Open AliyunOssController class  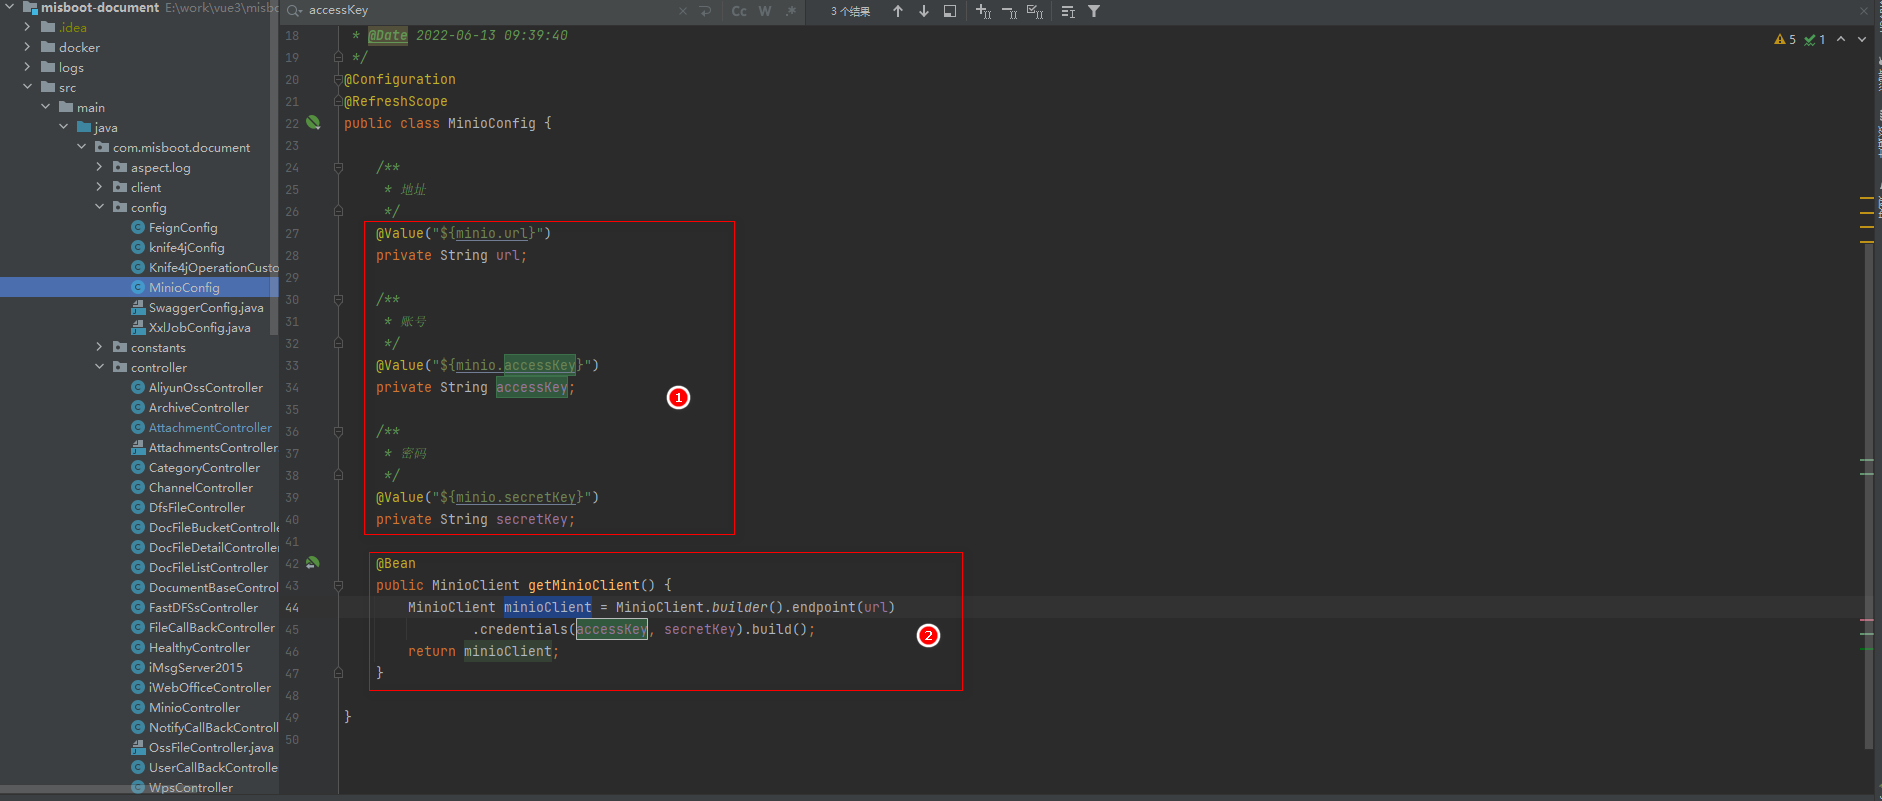click(x=205, y=387)
